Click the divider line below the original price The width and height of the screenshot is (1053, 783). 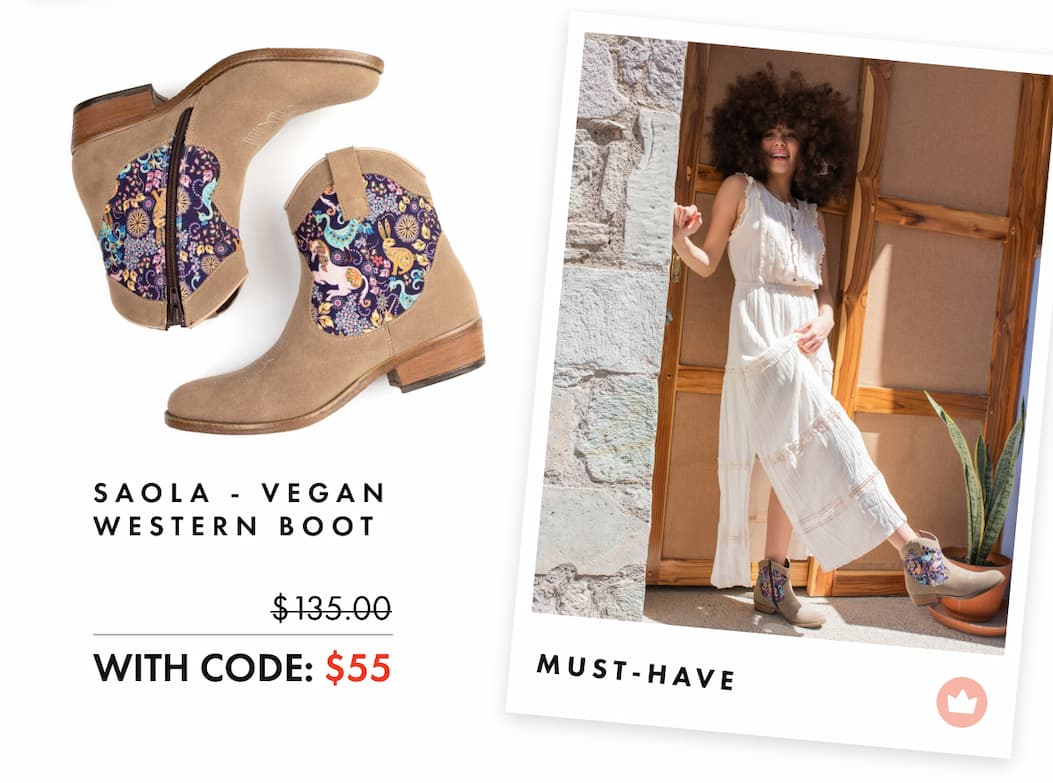(x=242, y=635)
